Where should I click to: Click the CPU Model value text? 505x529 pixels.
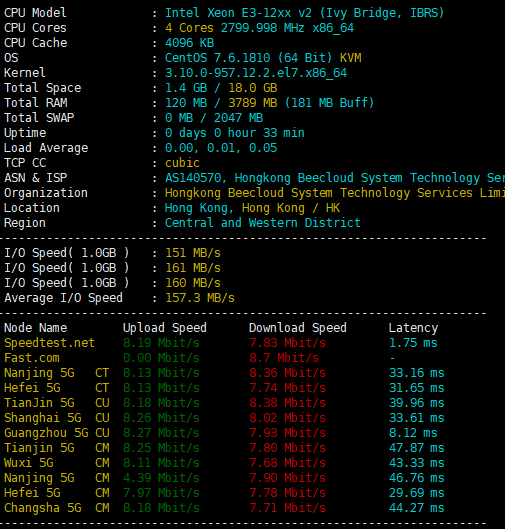pos(304,13)
